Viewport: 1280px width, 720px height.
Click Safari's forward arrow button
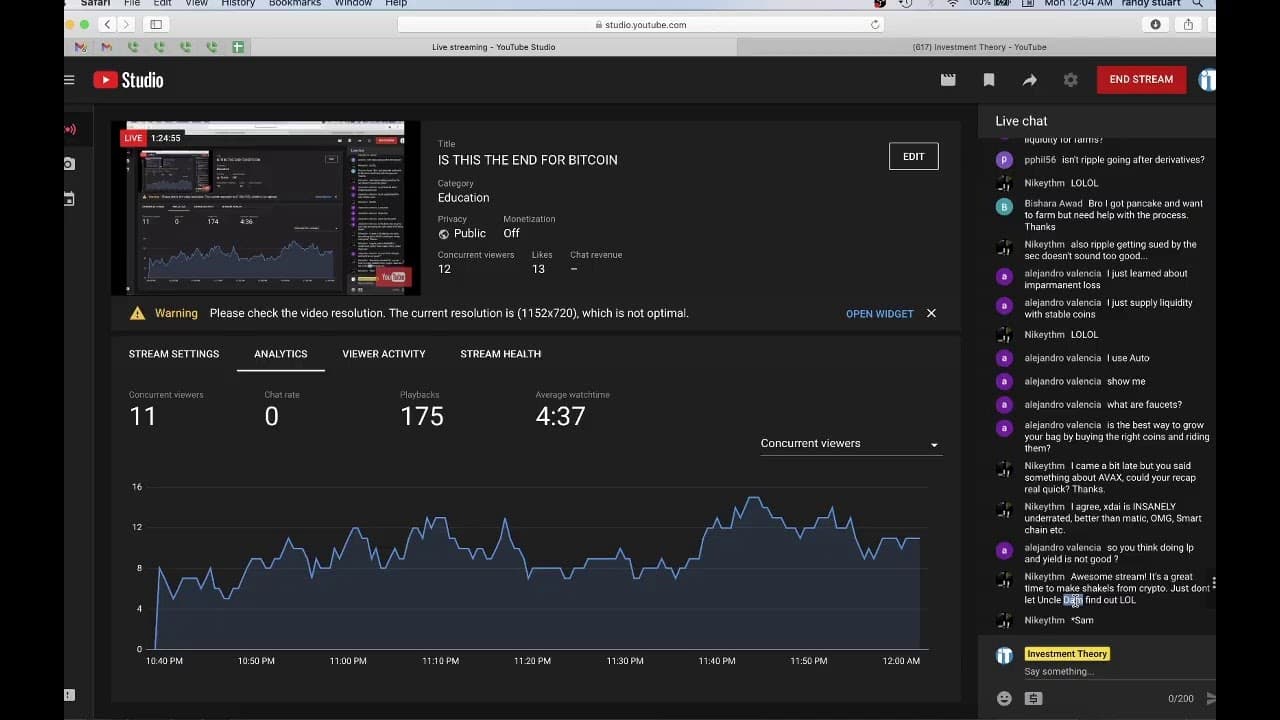point(127,24)
